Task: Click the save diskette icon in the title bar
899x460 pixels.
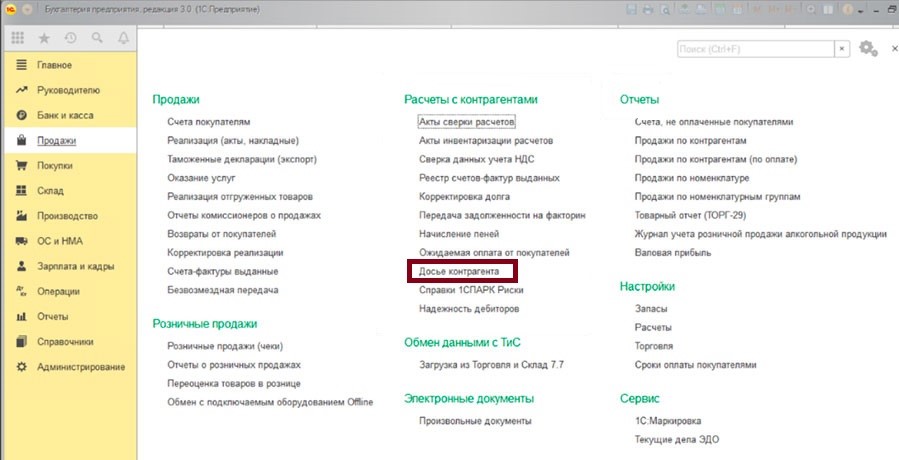Action: [x=632, y=8]
